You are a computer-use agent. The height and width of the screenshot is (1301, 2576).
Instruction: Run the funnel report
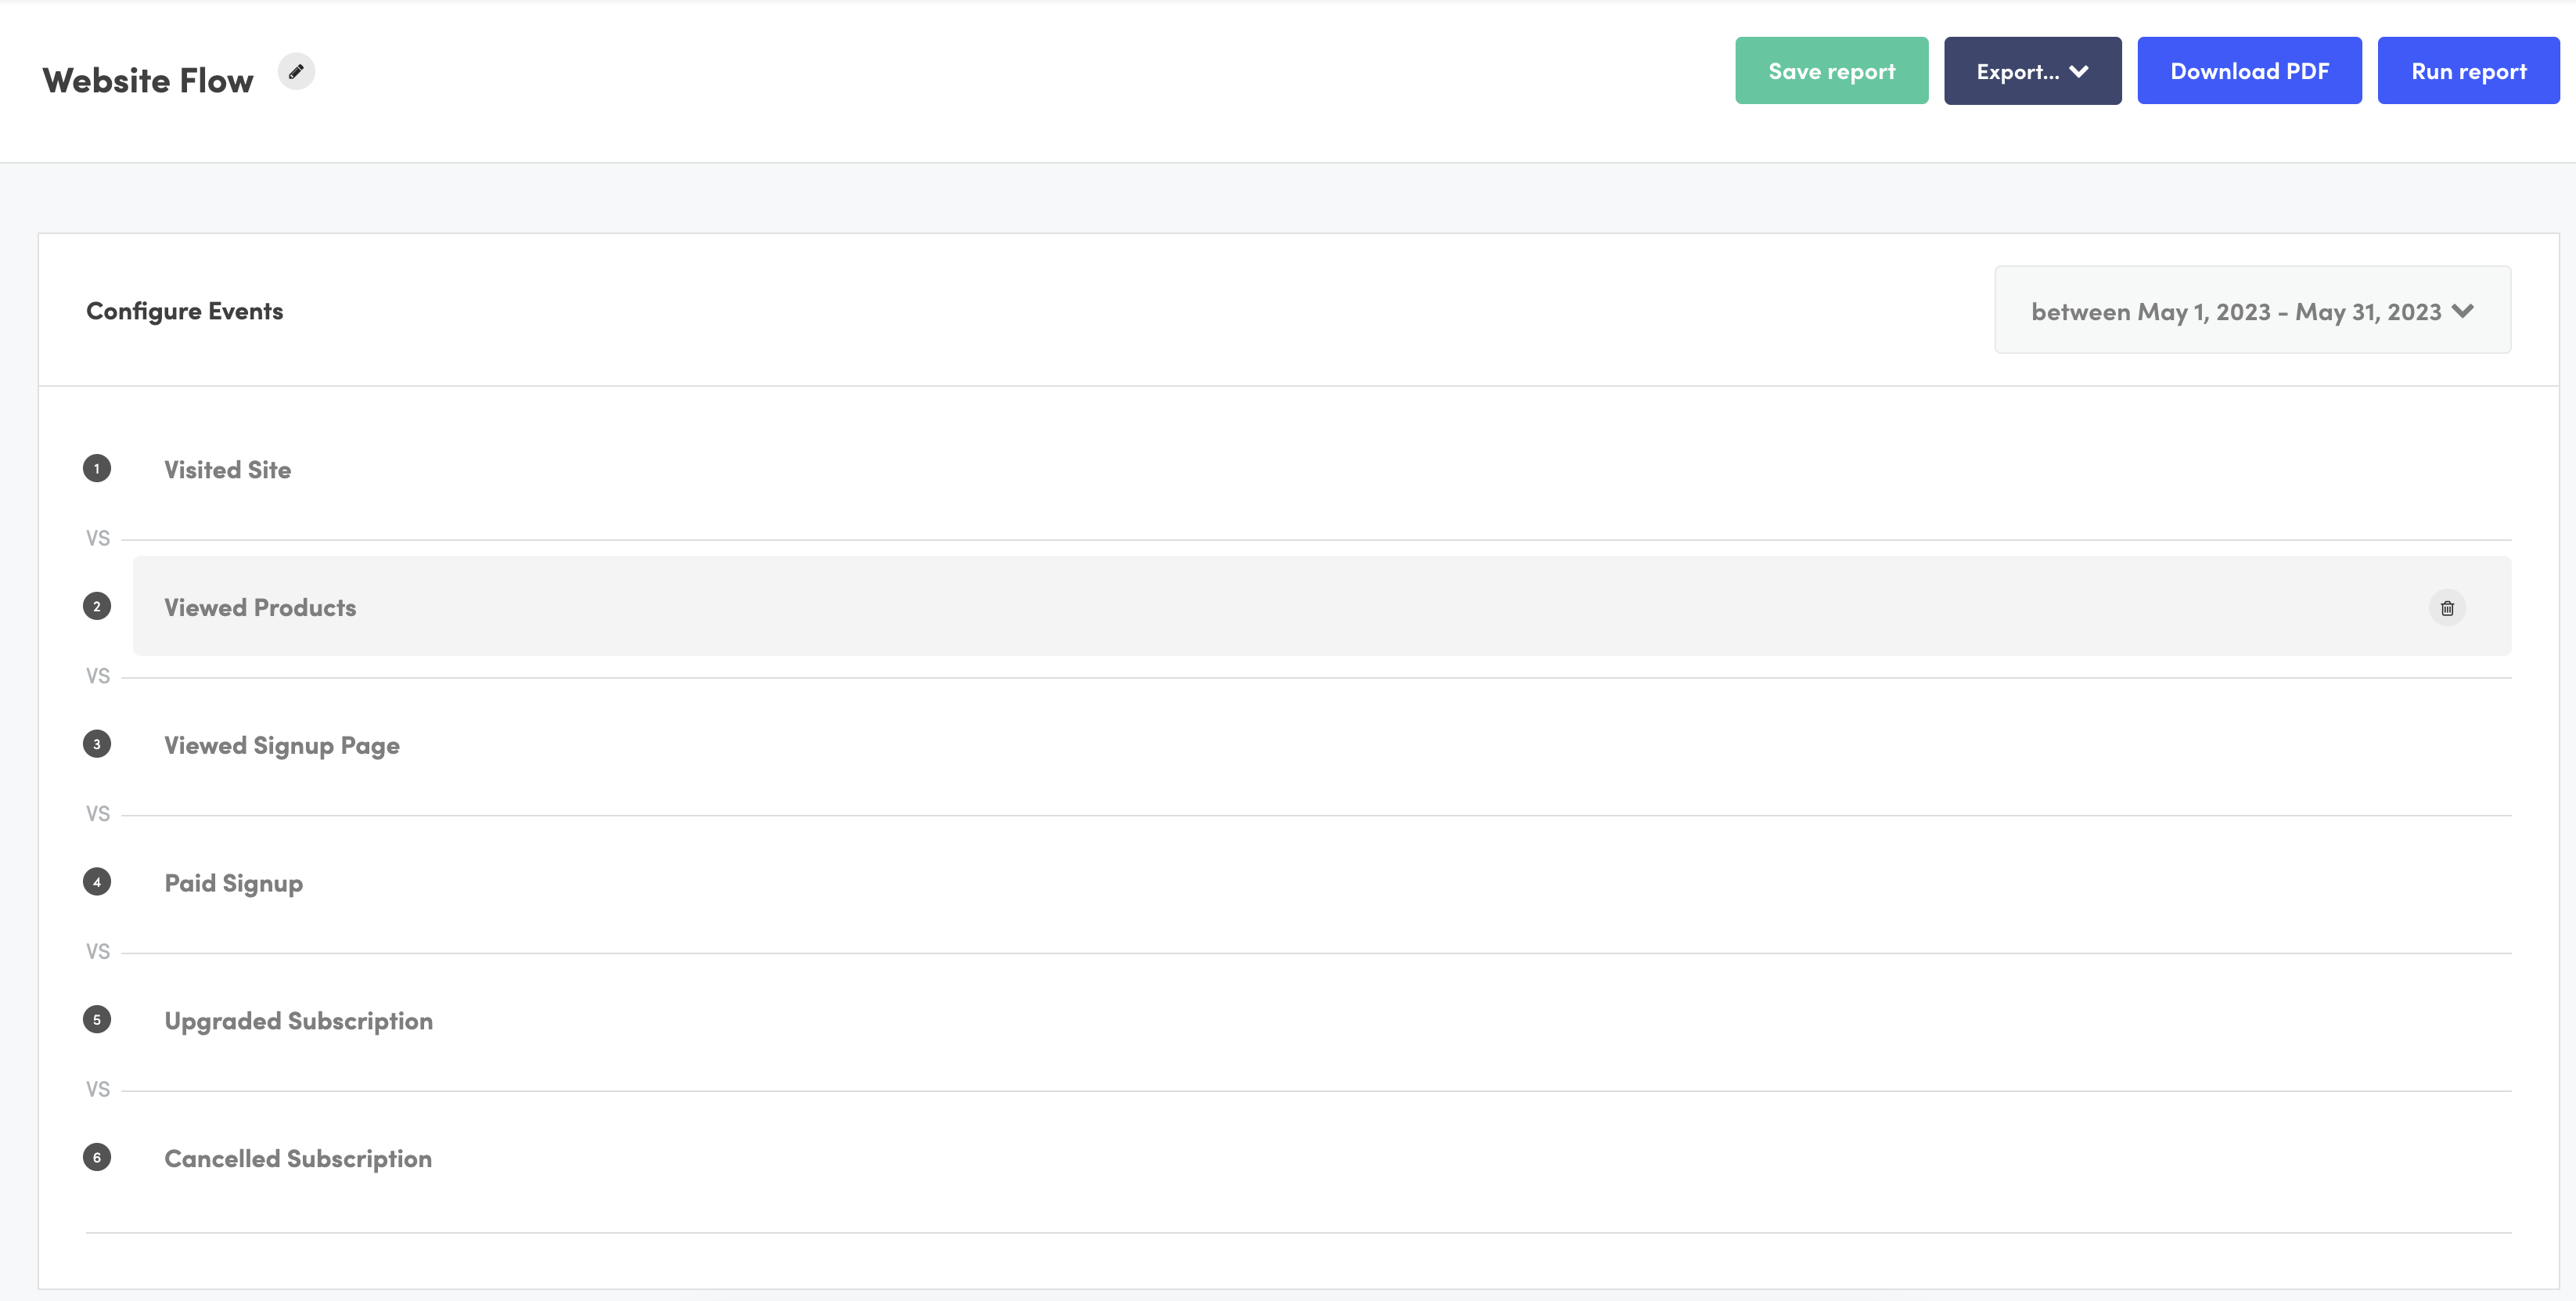click(x=2469, y=70)
